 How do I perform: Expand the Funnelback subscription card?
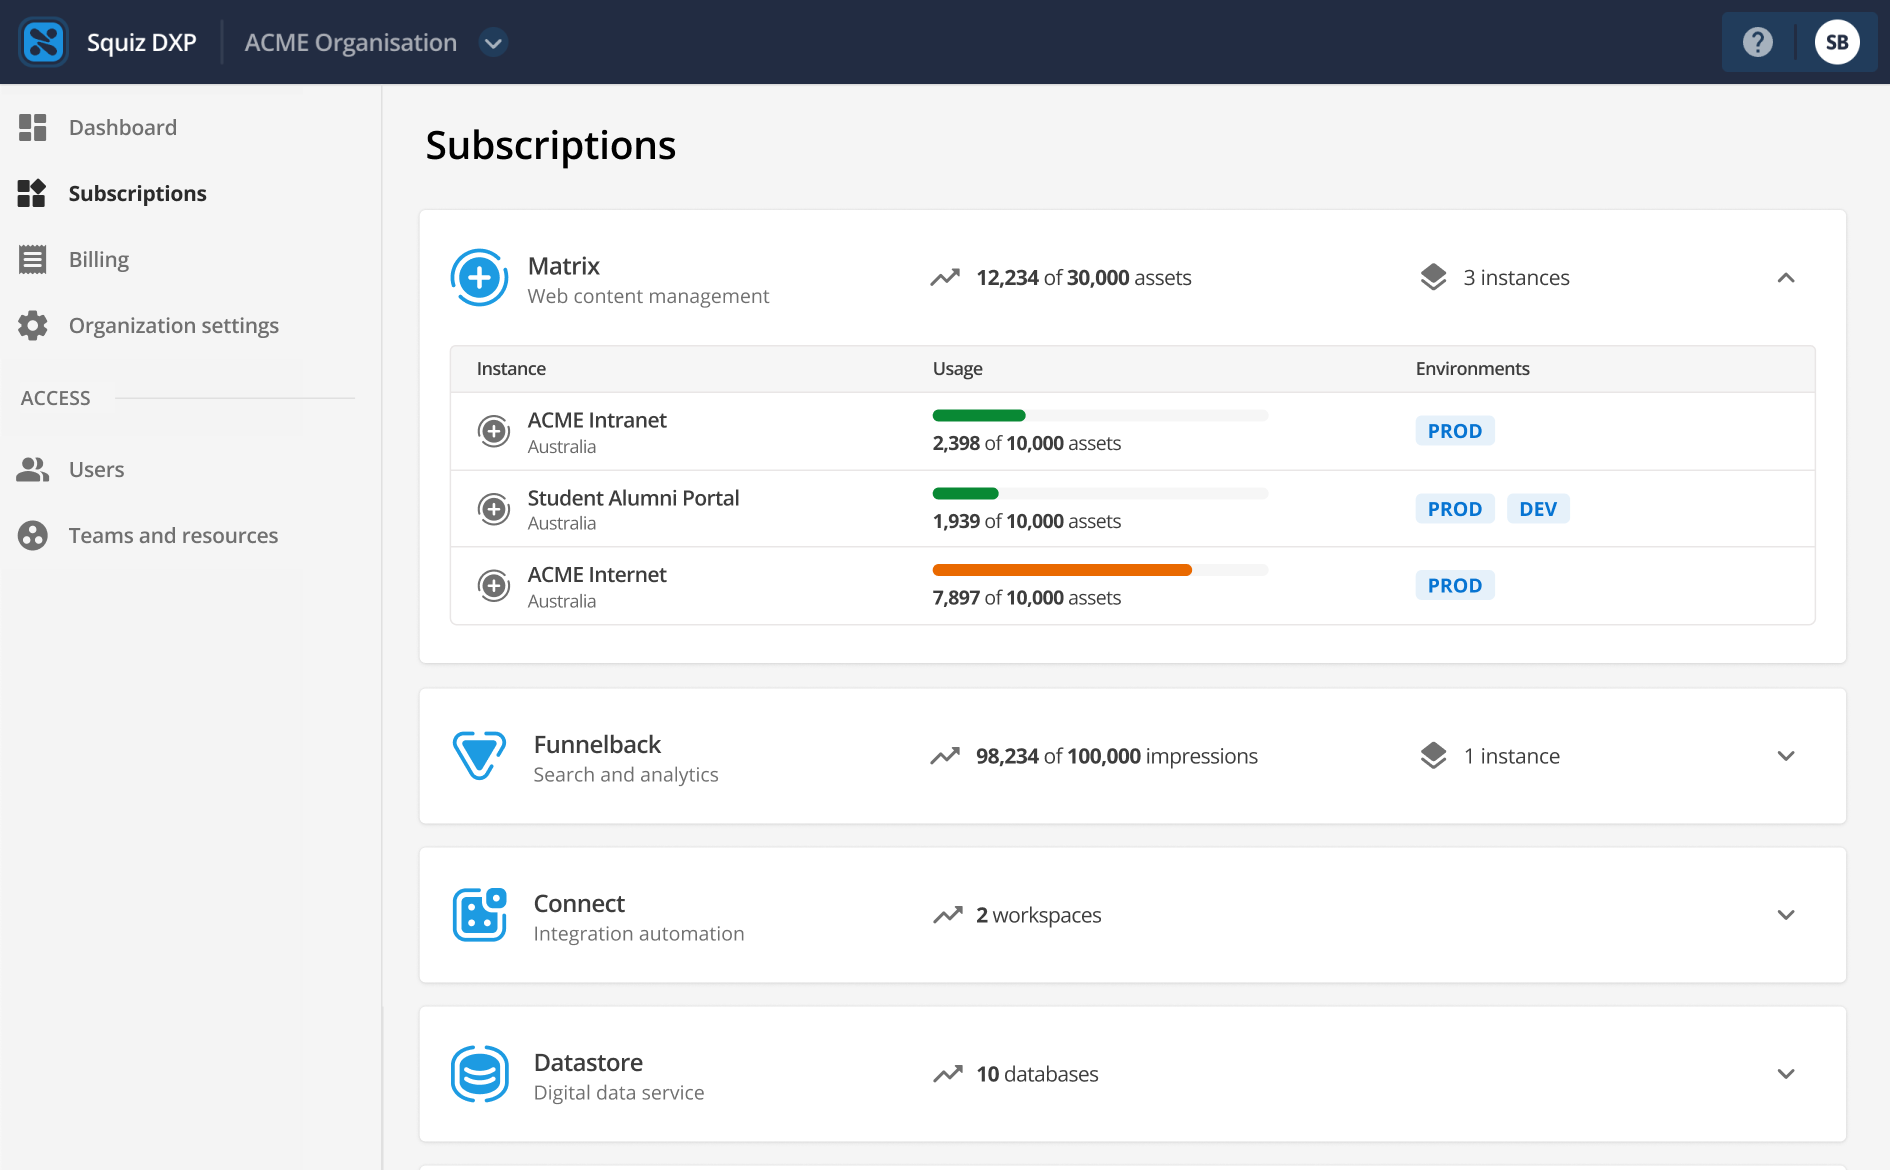[x=1786, y=756]
